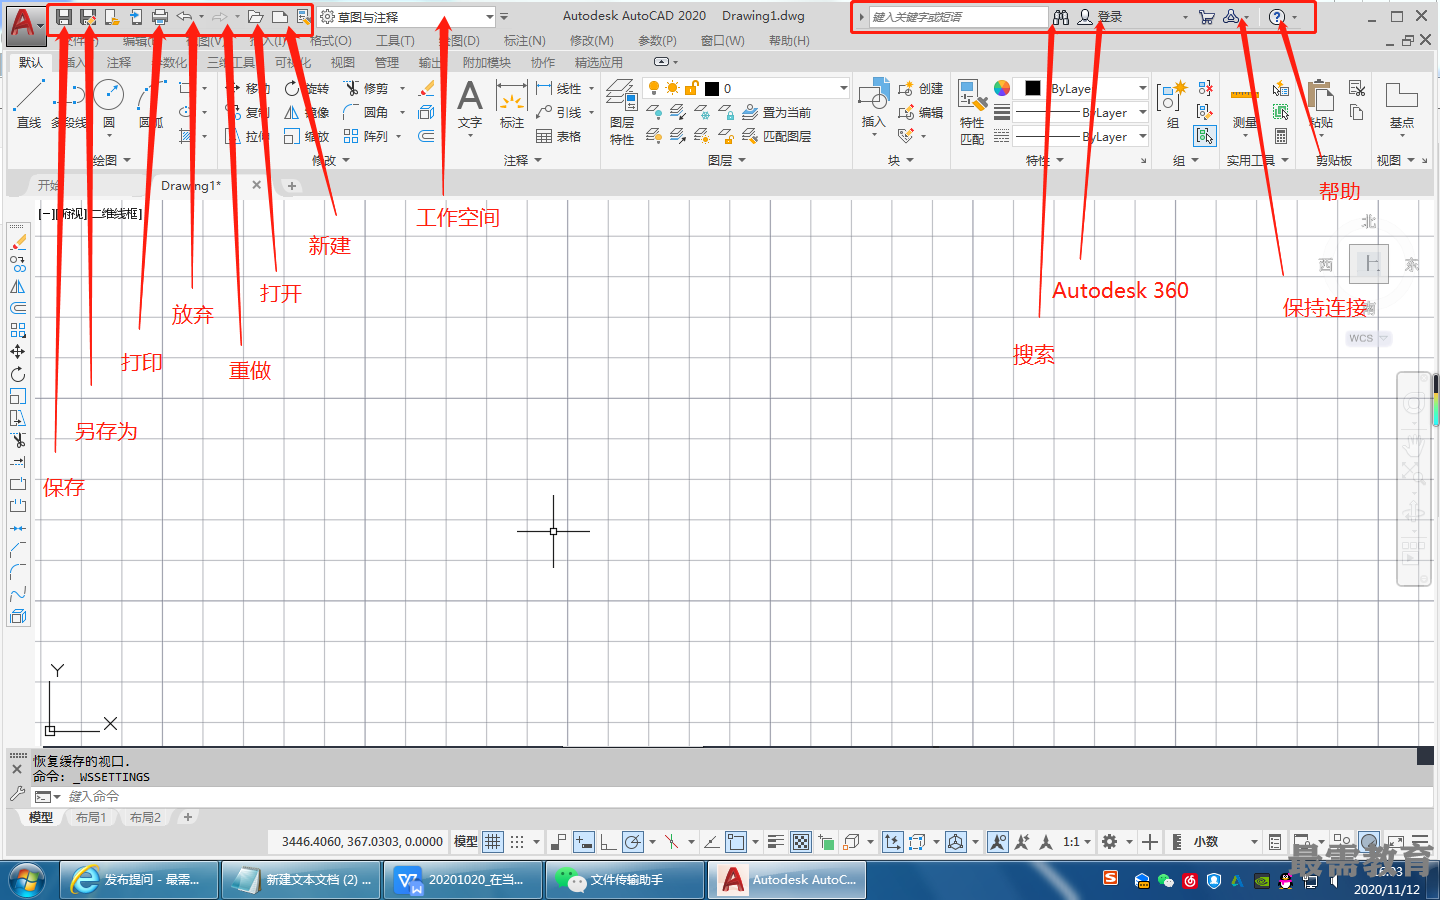The width and height of the screenshot is (1440, 900).
Task: Click the WCS label under the ViewCube
Action: [x=1361, y=338]
